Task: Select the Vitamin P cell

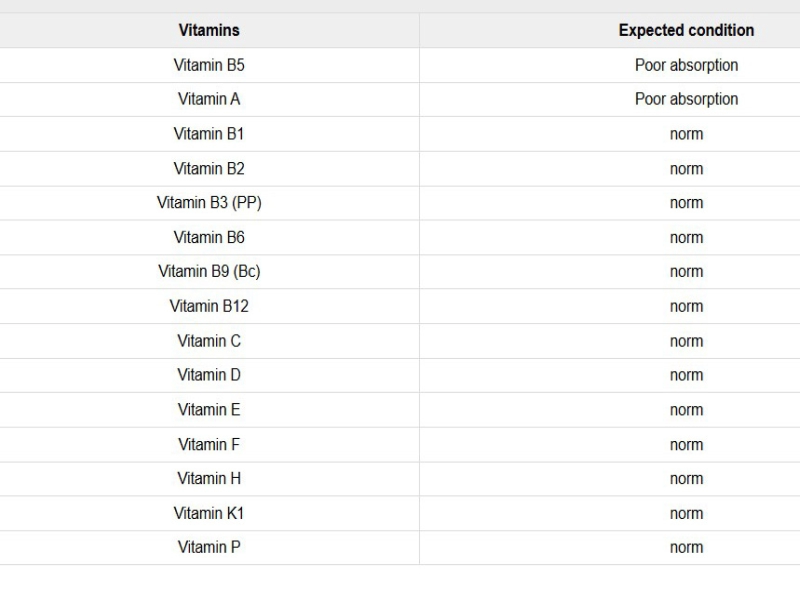Action: click(209, 547)
